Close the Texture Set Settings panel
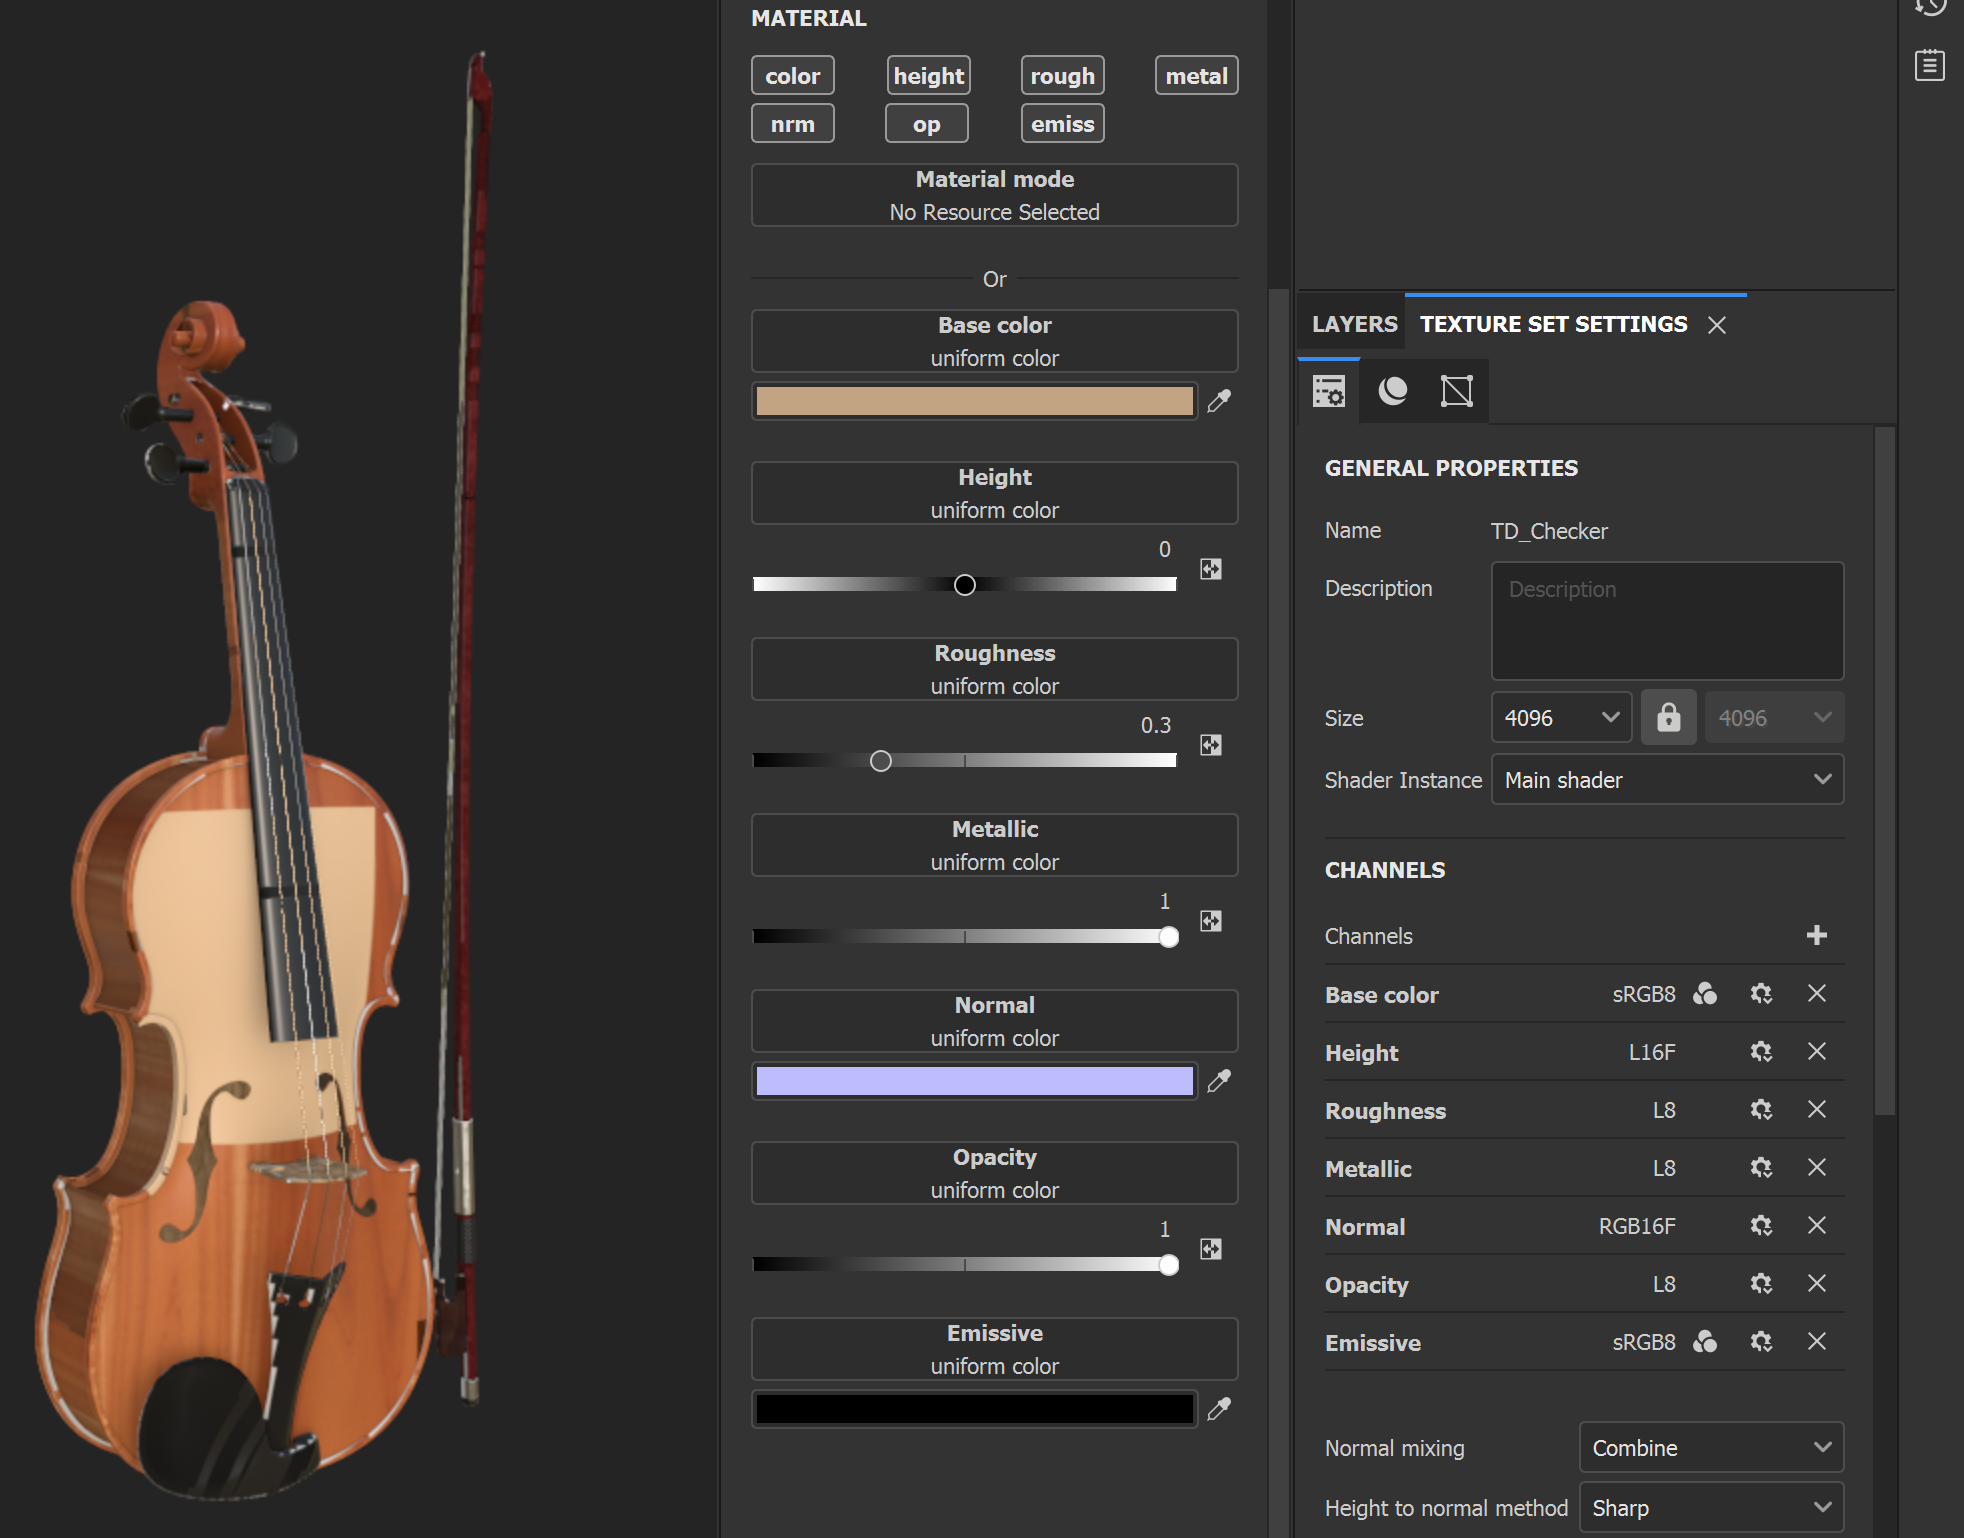The height and width of the screenshot is (1538, 1964). pos(1717,325)
